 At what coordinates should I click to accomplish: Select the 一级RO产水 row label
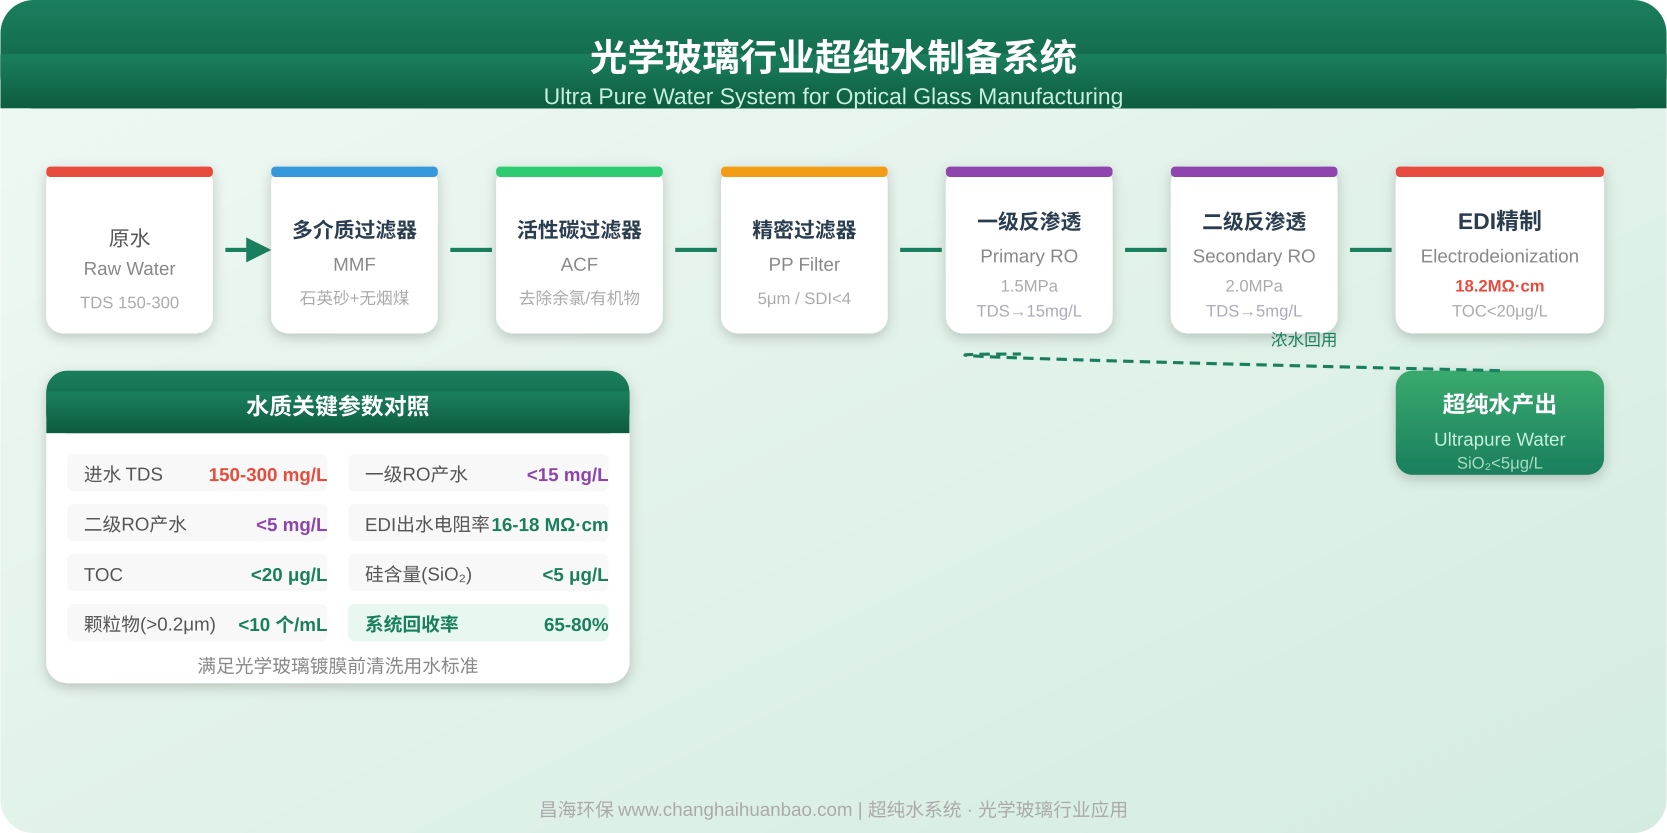(416, 474)
